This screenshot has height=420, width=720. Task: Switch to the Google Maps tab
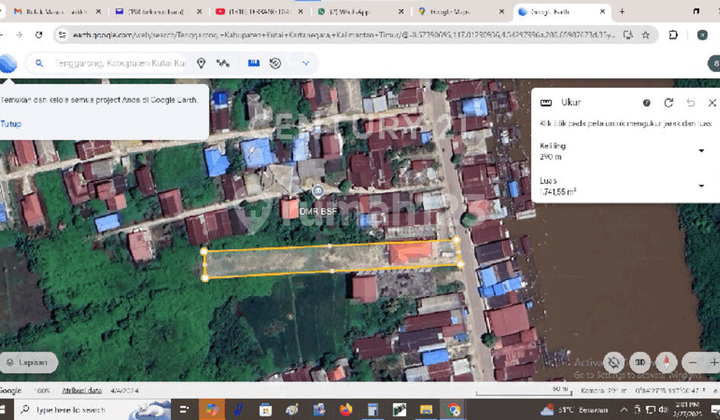click(462, 11)
